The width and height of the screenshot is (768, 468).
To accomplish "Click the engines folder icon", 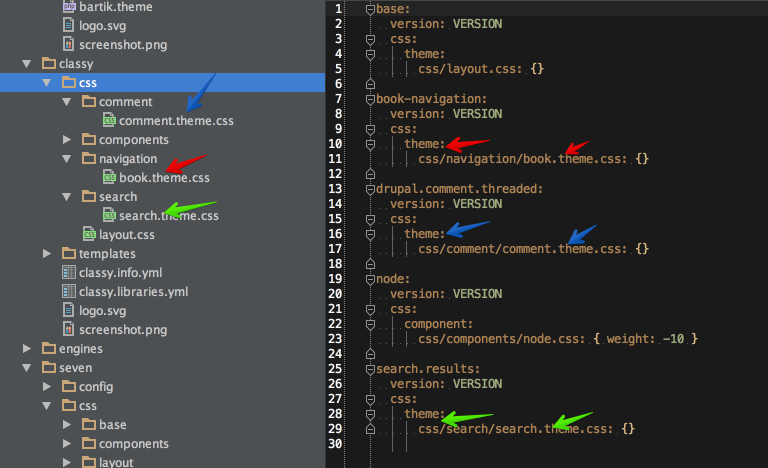I will [x=48, y=348].
